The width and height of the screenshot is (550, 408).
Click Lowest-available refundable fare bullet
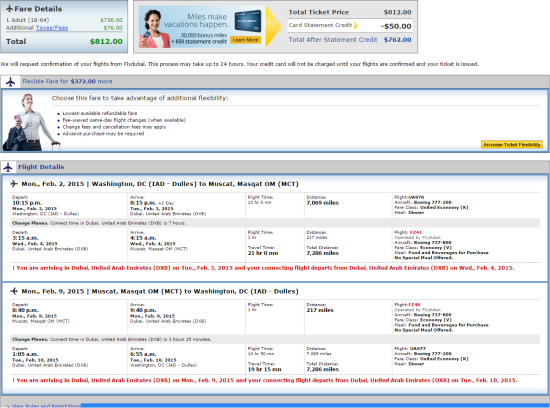pyautogui.click(x=100, y=113)
